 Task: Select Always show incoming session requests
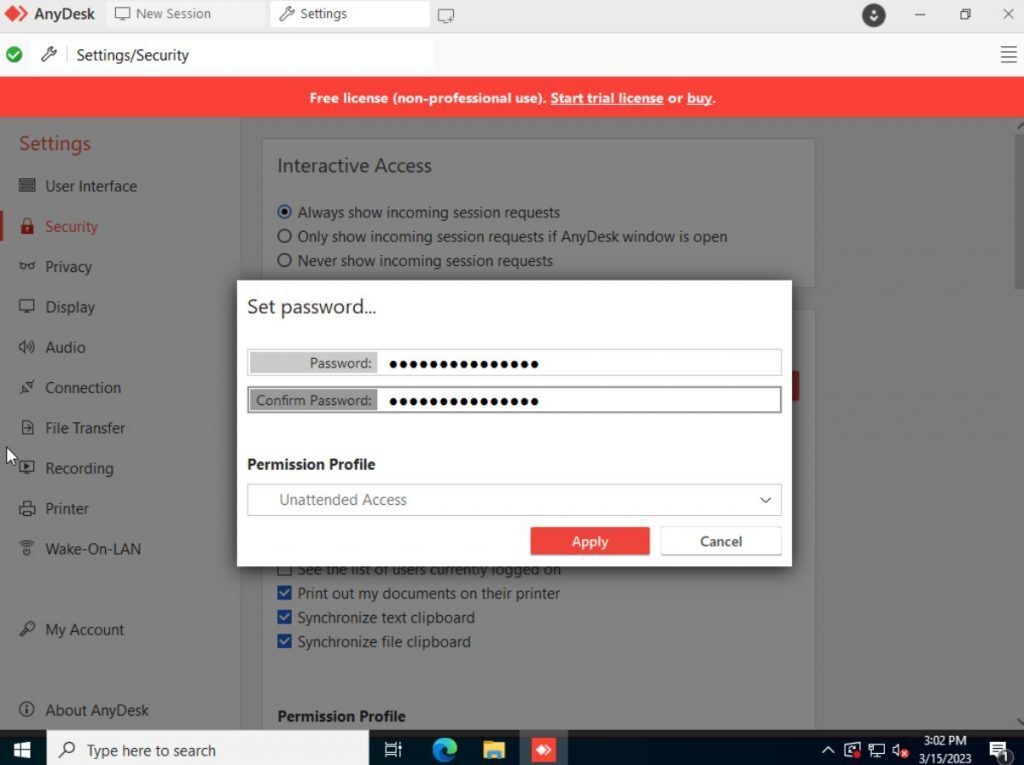[x=284, y=212]
